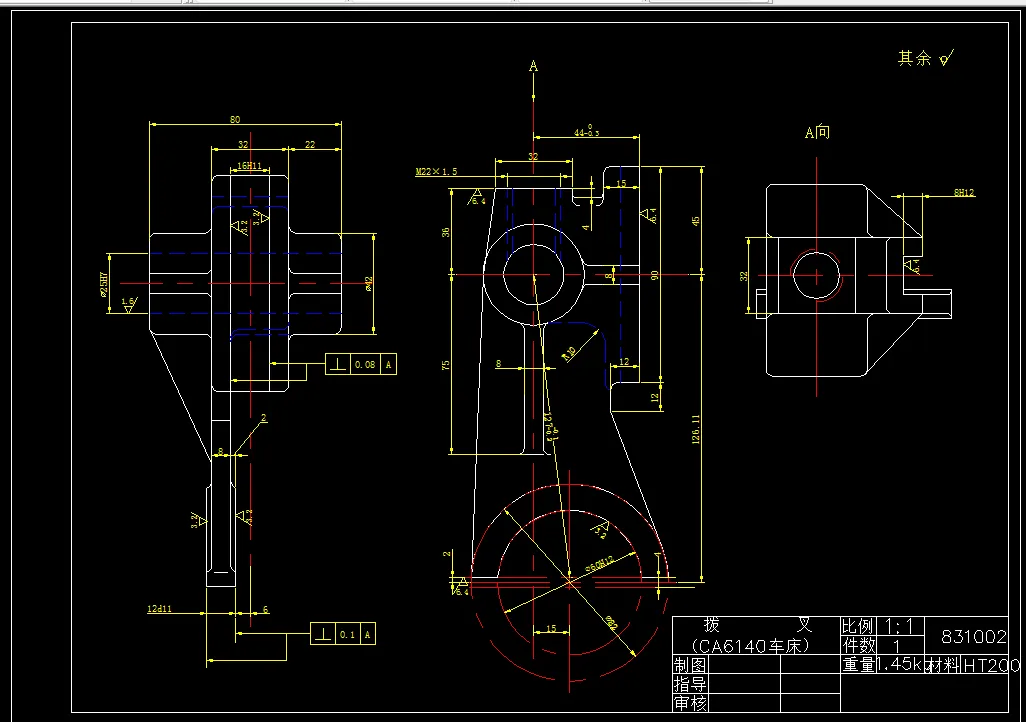1026x722 pixels.
Task: Select datum A box next to 0.08
Action: 388,365
